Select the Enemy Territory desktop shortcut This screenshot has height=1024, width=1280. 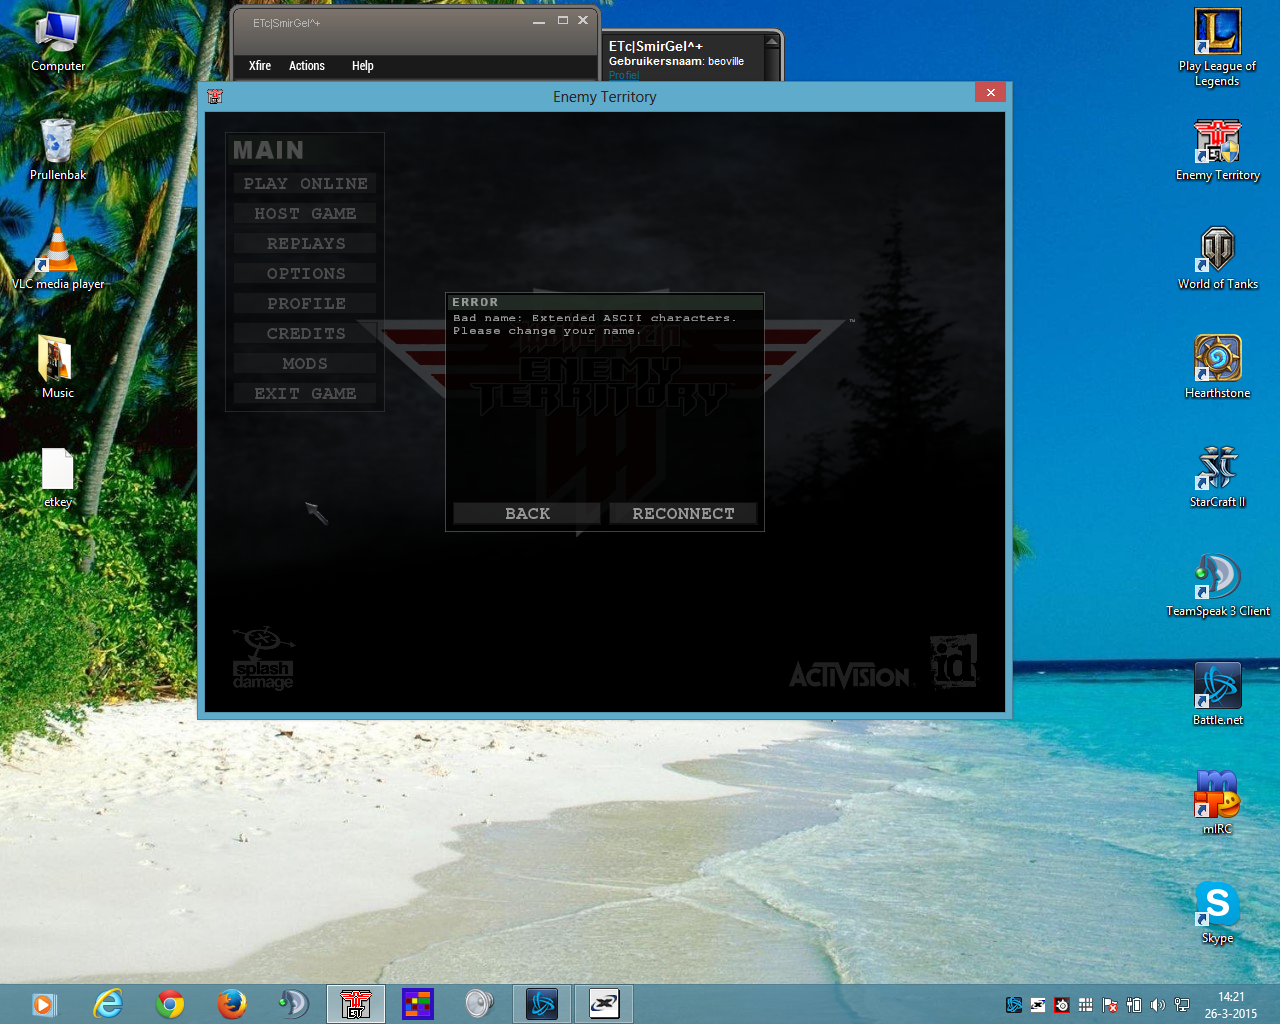click(x=1217, y=143)
